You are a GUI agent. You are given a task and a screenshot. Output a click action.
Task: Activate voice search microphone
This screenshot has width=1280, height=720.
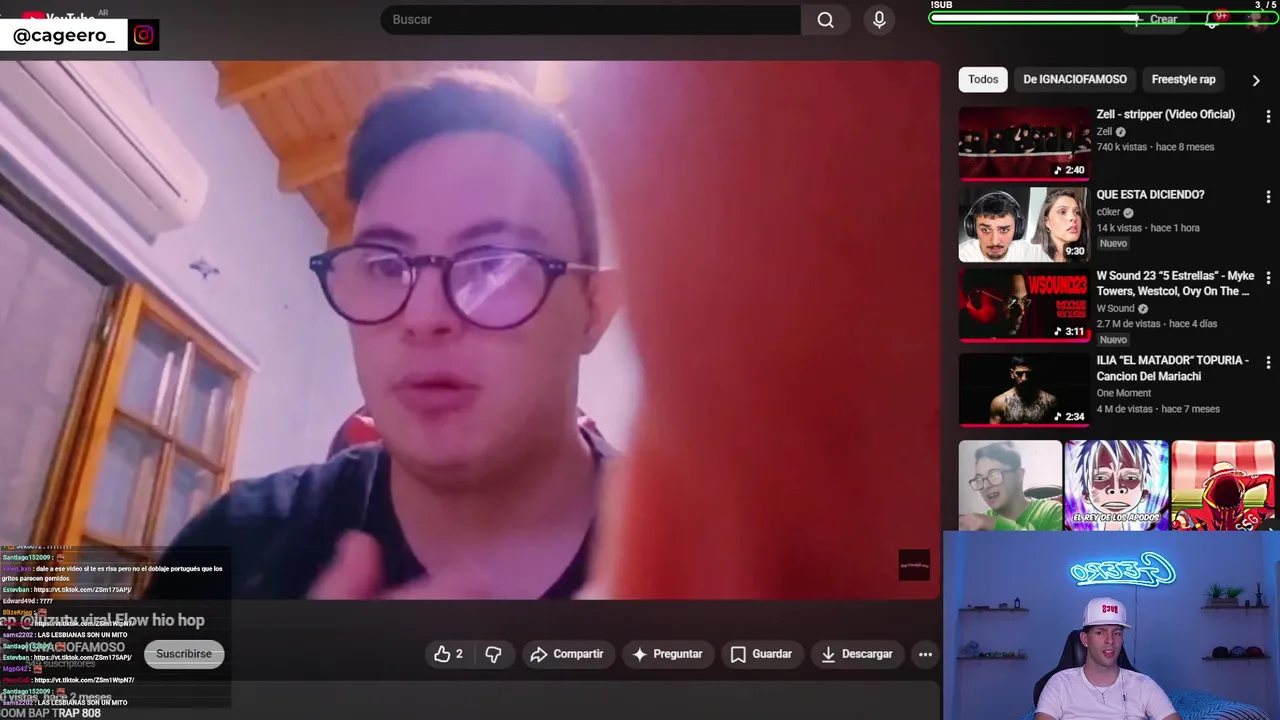(879, 20)
